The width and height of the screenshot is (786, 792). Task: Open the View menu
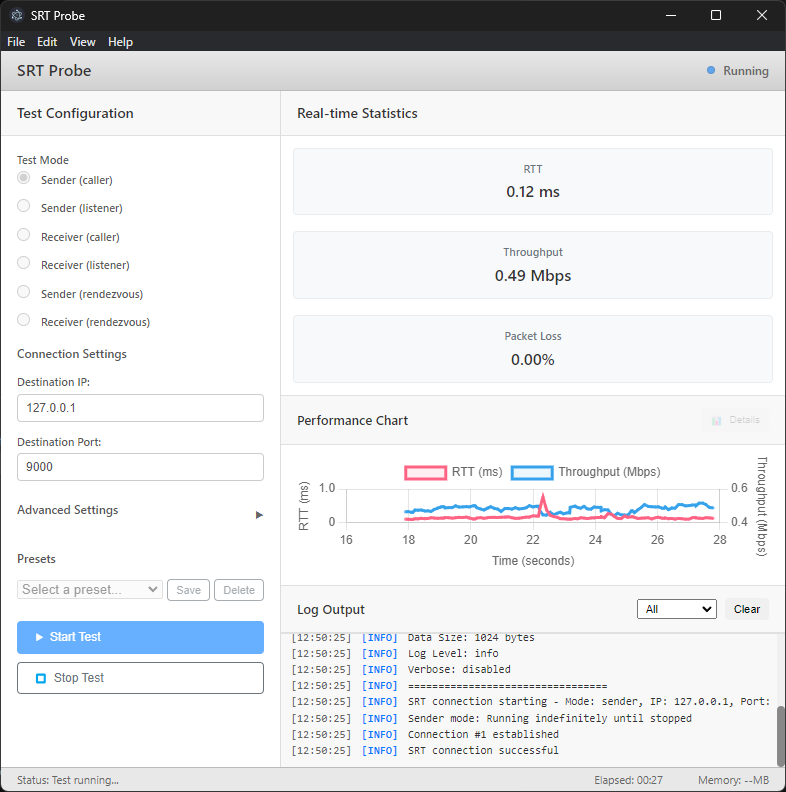[83, 42]
